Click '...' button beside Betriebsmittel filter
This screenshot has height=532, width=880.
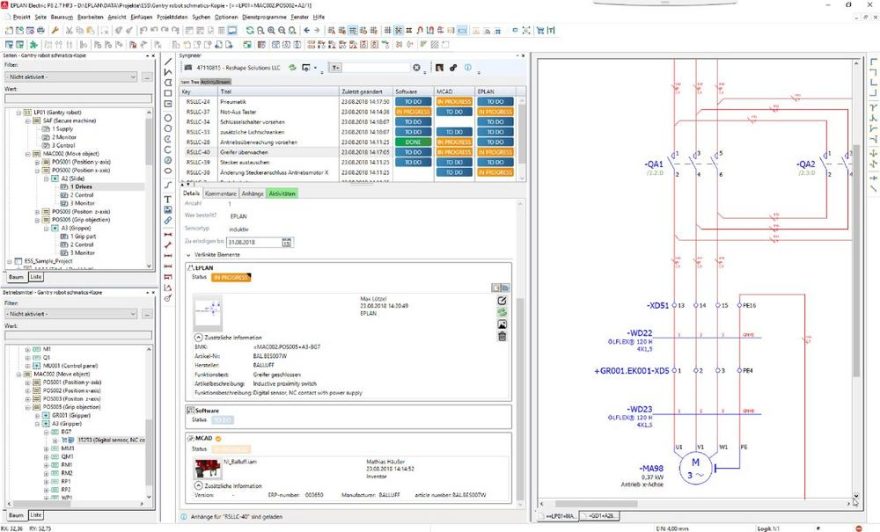click(147, 314)
